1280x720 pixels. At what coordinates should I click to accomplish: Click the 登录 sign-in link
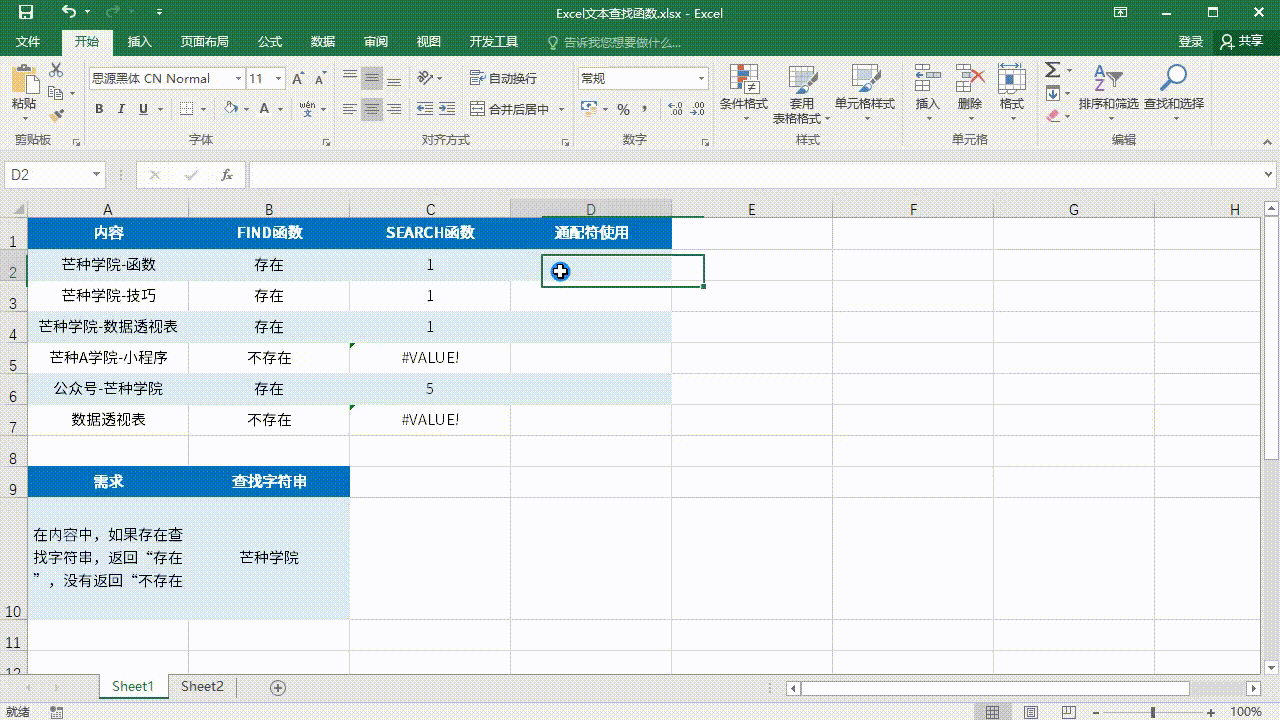pos(1190,42)
